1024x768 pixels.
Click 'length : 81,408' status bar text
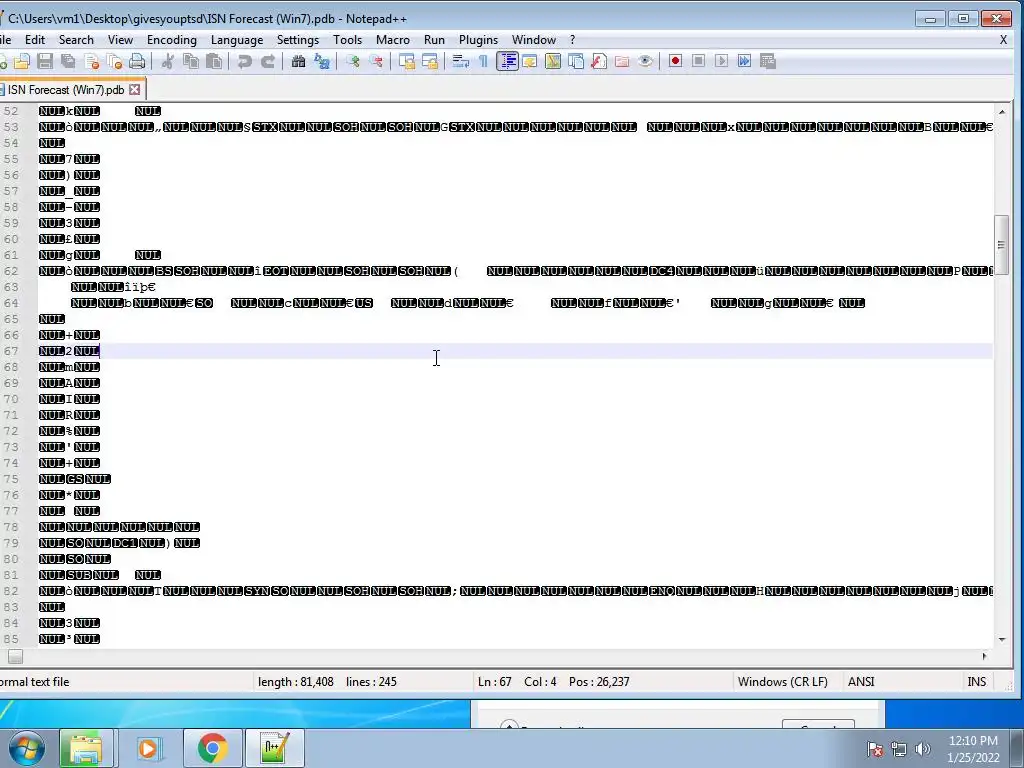pos(295,682)
